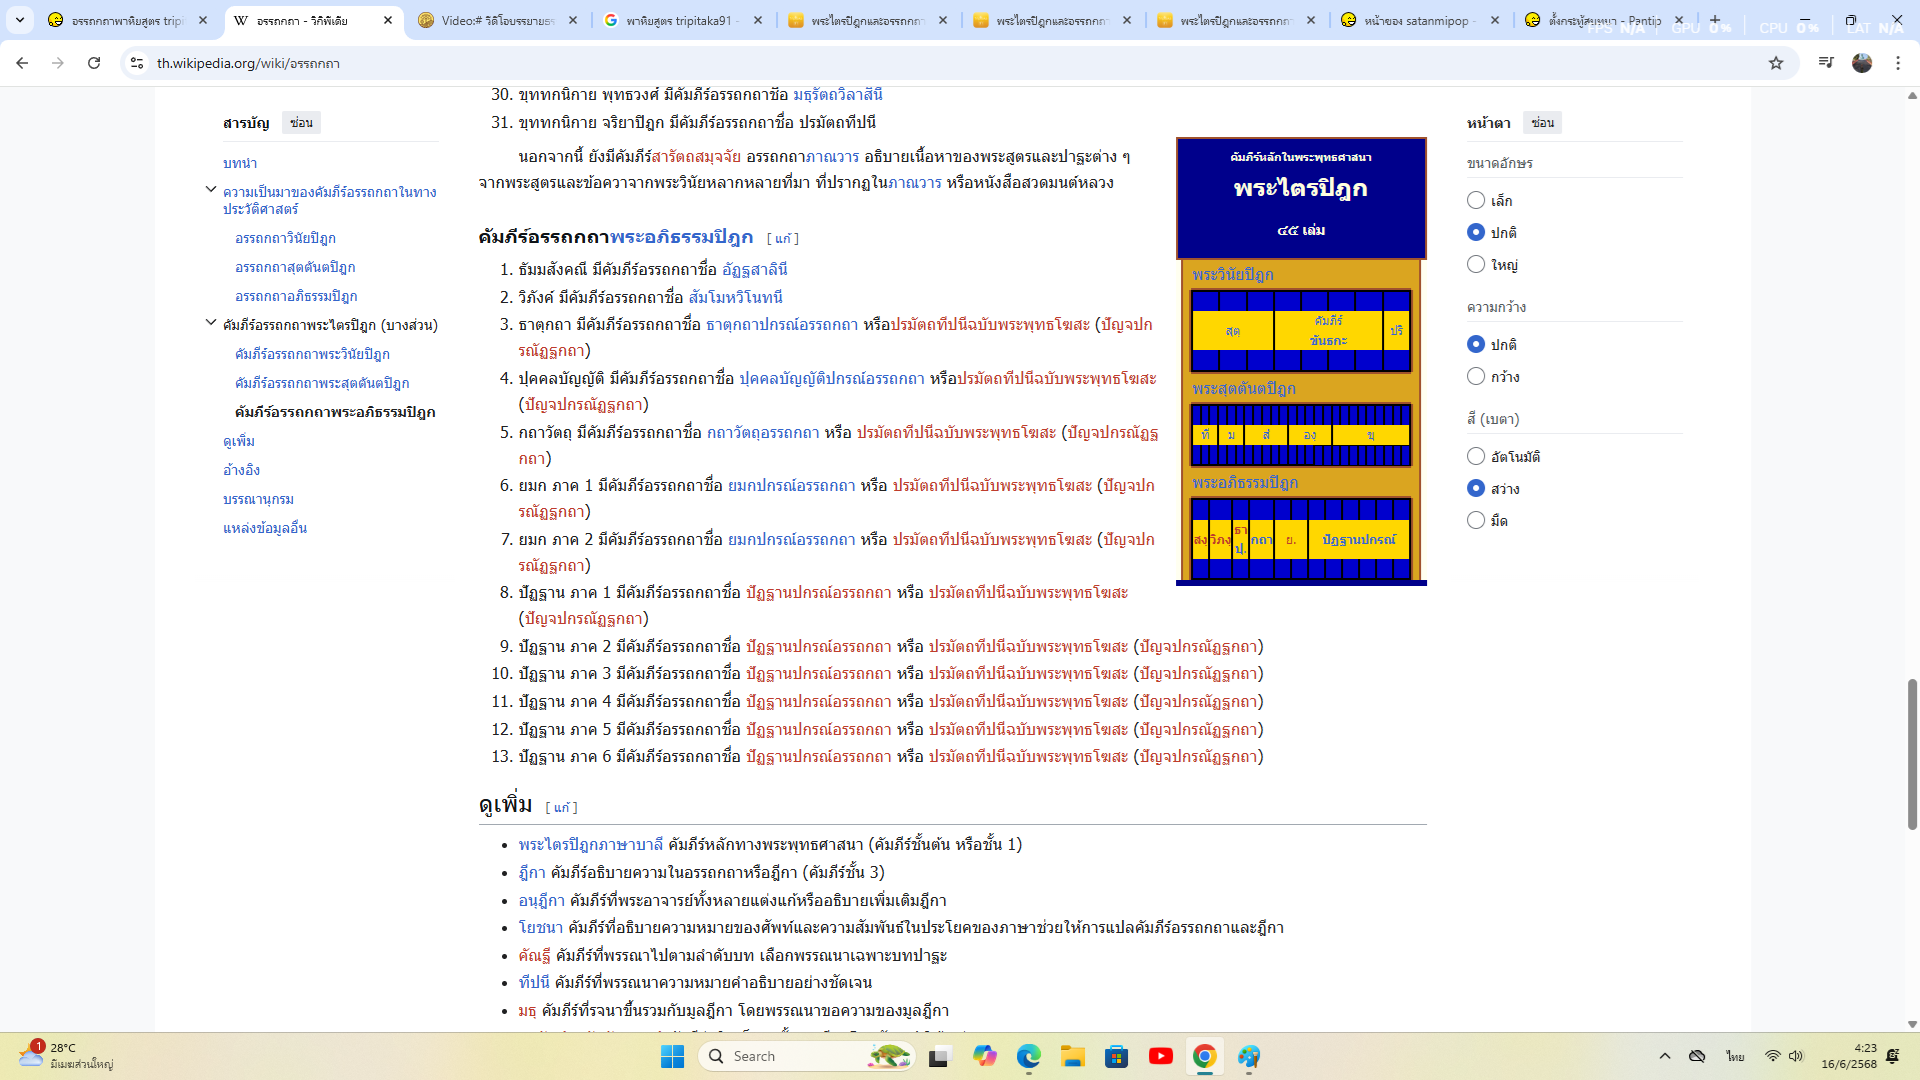Image resolution: width=1920 pixels, height=1080 pixels.
Task: Open พระไตรปิฎกภาษาบาลี link in ดูเพิ่ม
Action: 591,845
